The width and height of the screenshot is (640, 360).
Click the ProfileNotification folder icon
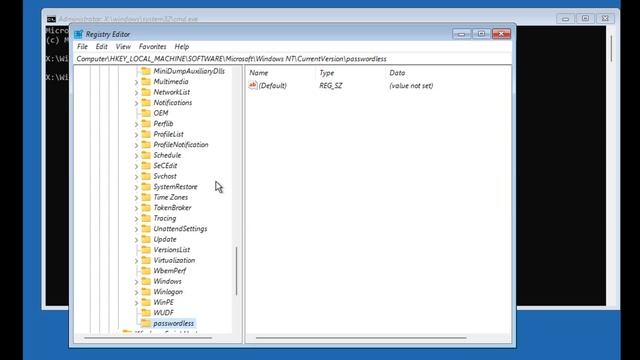(x=146, y=144)
